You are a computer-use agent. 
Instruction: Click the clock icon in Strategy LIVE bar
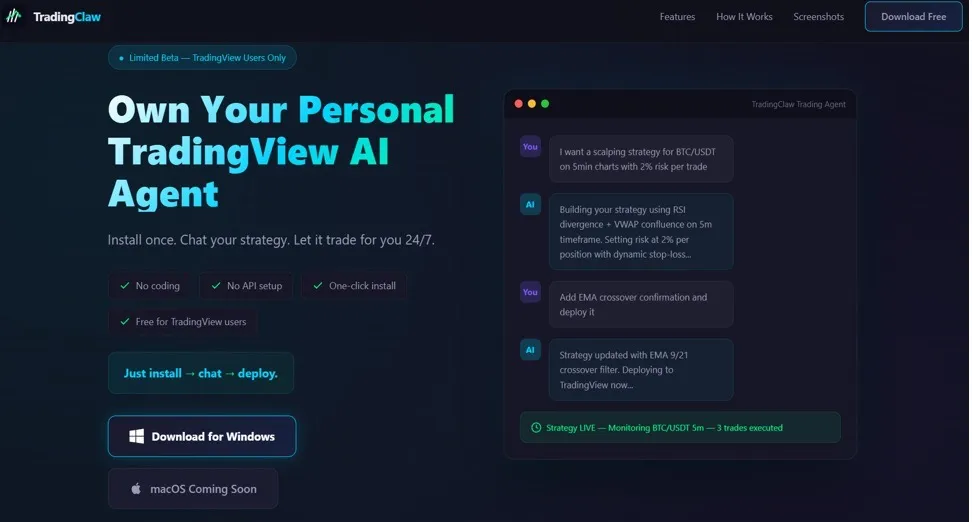coord(536,428)
